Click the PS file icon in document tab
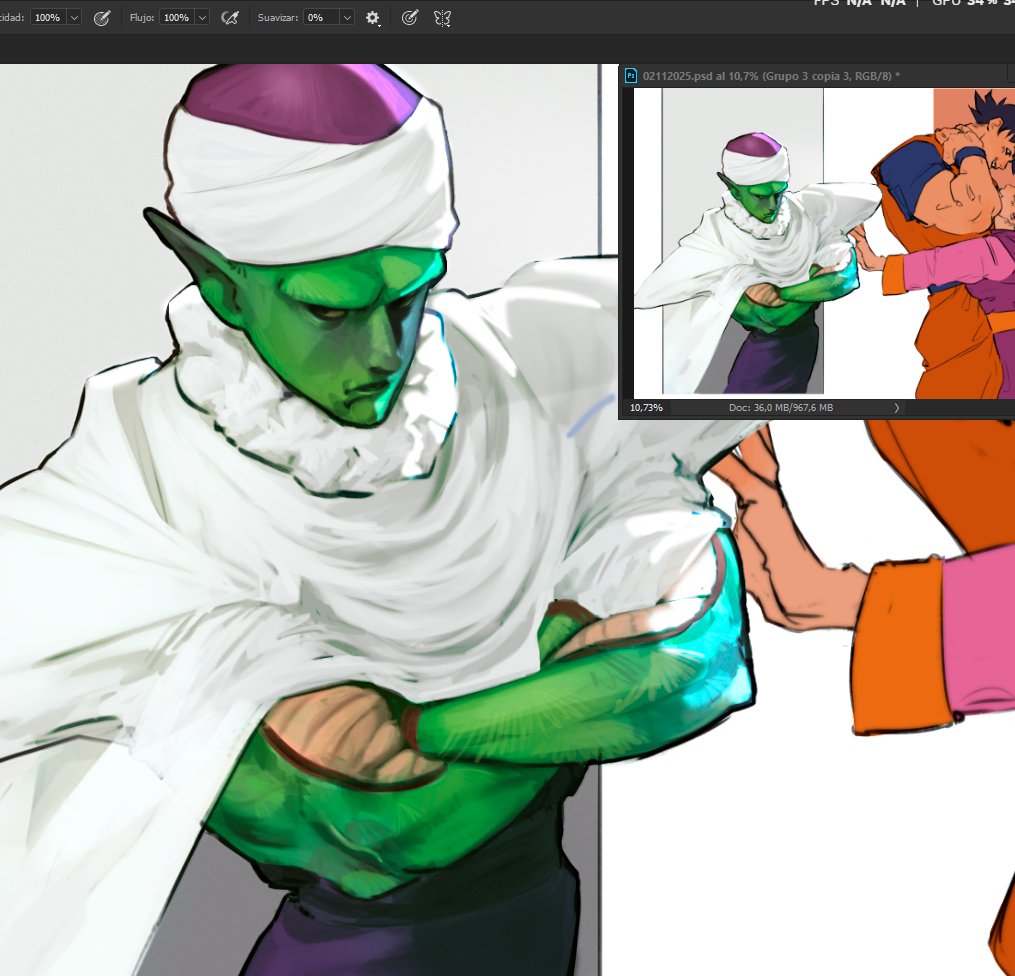Viewport: 1015px width, 976px height. pyautogui.click(x=630, y=76)
